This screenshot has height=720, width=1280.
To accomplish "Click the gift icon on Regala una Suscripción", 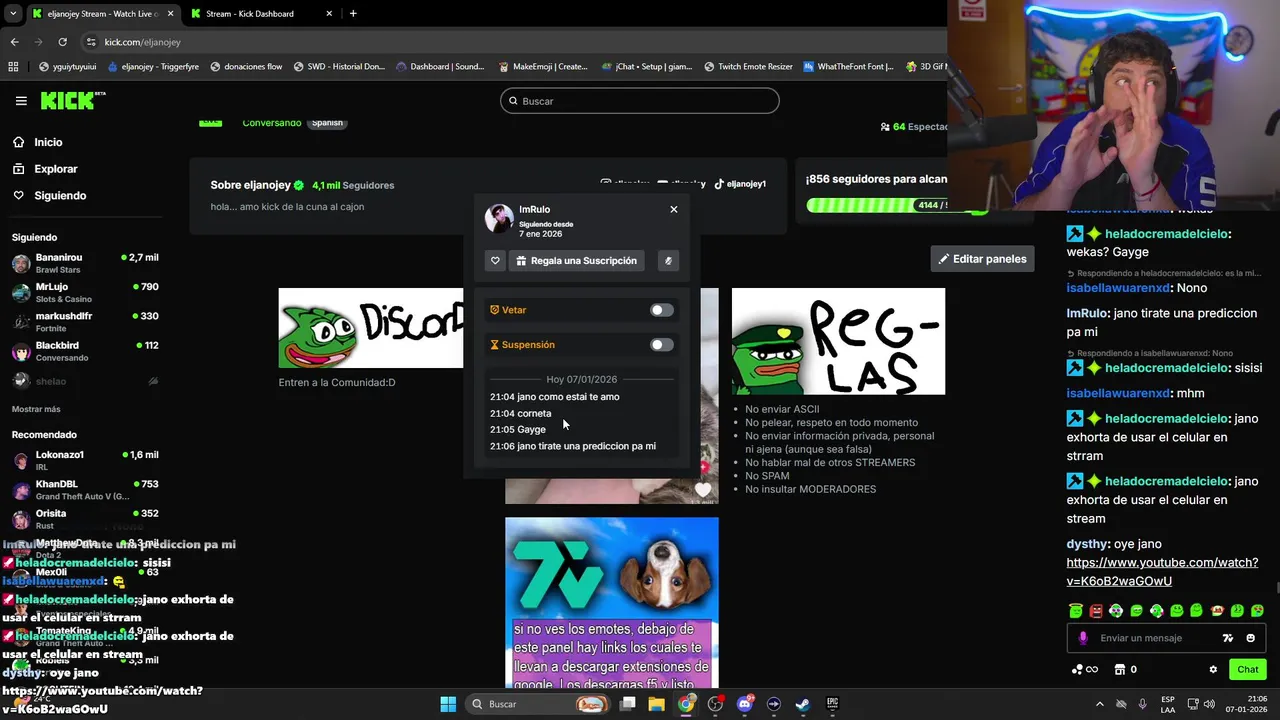I will tap(521, 261).
